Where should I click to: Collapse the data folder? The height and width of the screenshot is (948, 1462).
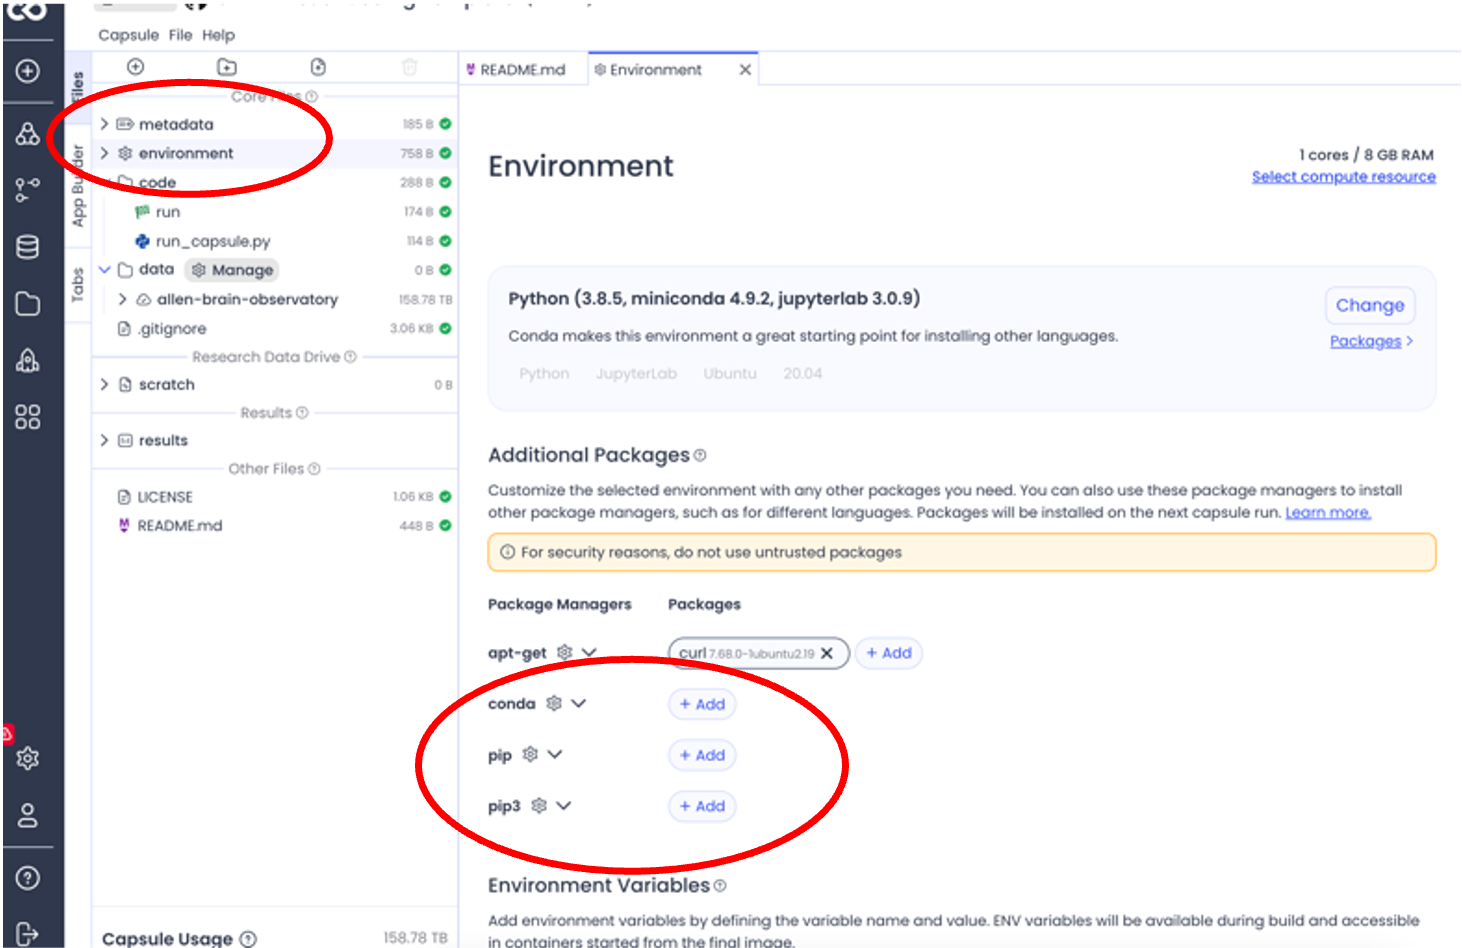click(x=104, y=270)
